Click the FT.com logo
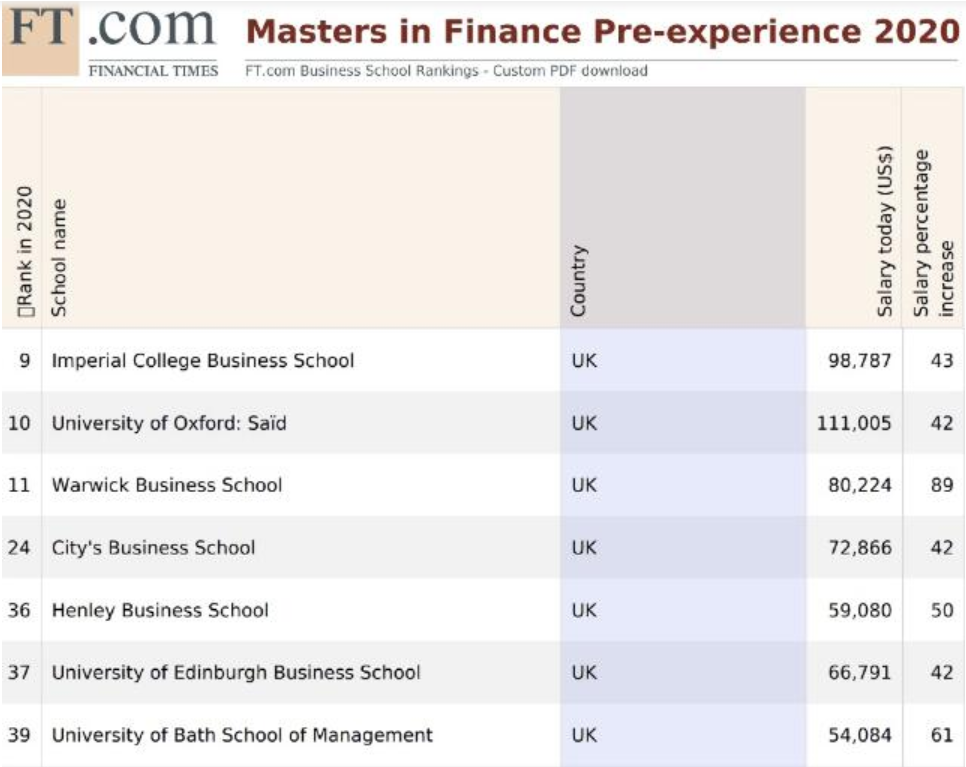Viewport: 966px width, 767px height. (x=112, y=30)
